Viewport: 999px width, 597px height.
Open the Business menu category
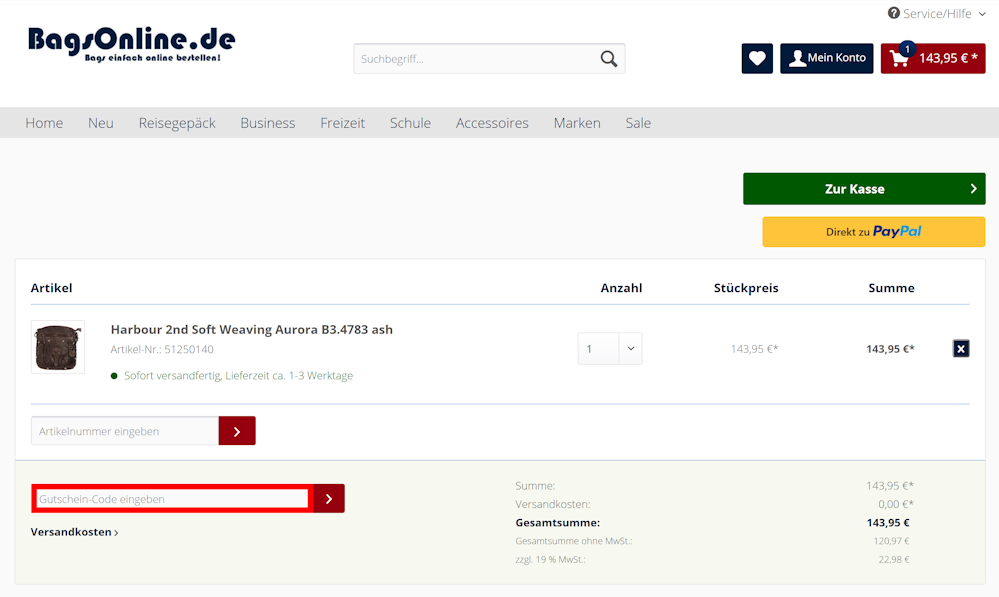(268, 123)
